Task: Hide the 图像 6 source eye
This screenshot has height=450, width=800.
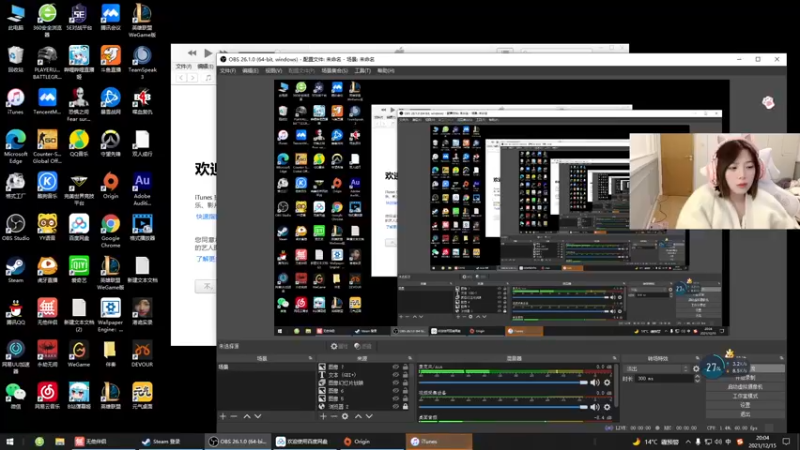Action: tap(395, 391)
